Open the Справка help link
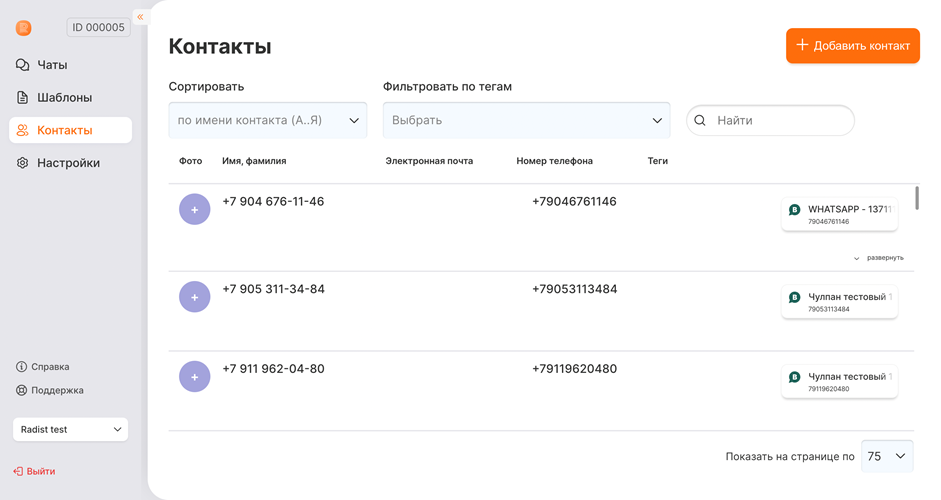Viewport: 941px width, 500px height. click(x=43, y=366)
